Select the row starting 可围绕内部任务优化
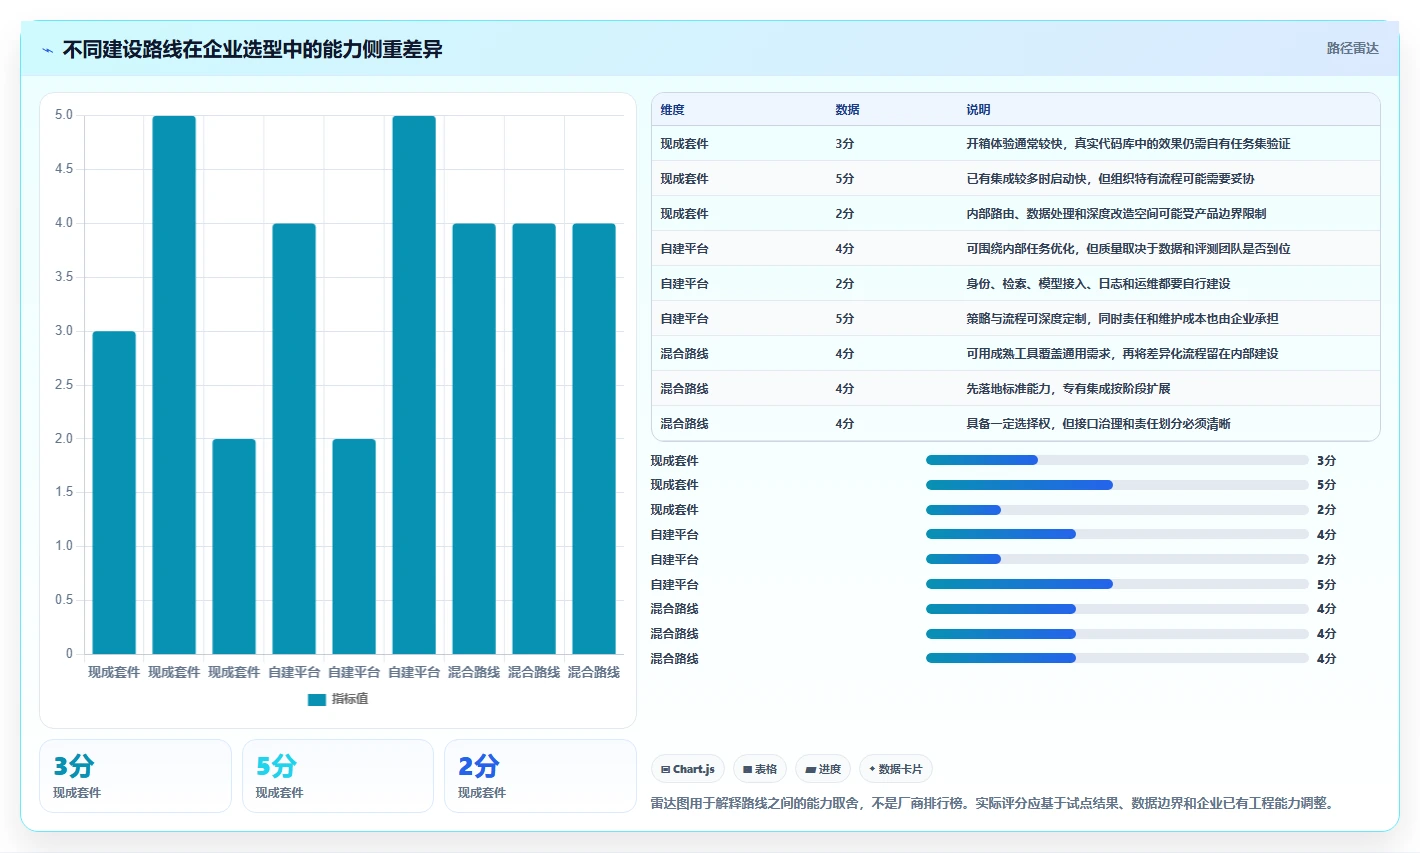This screenshot has height=853, width=1420. [x=1016, y=249]
